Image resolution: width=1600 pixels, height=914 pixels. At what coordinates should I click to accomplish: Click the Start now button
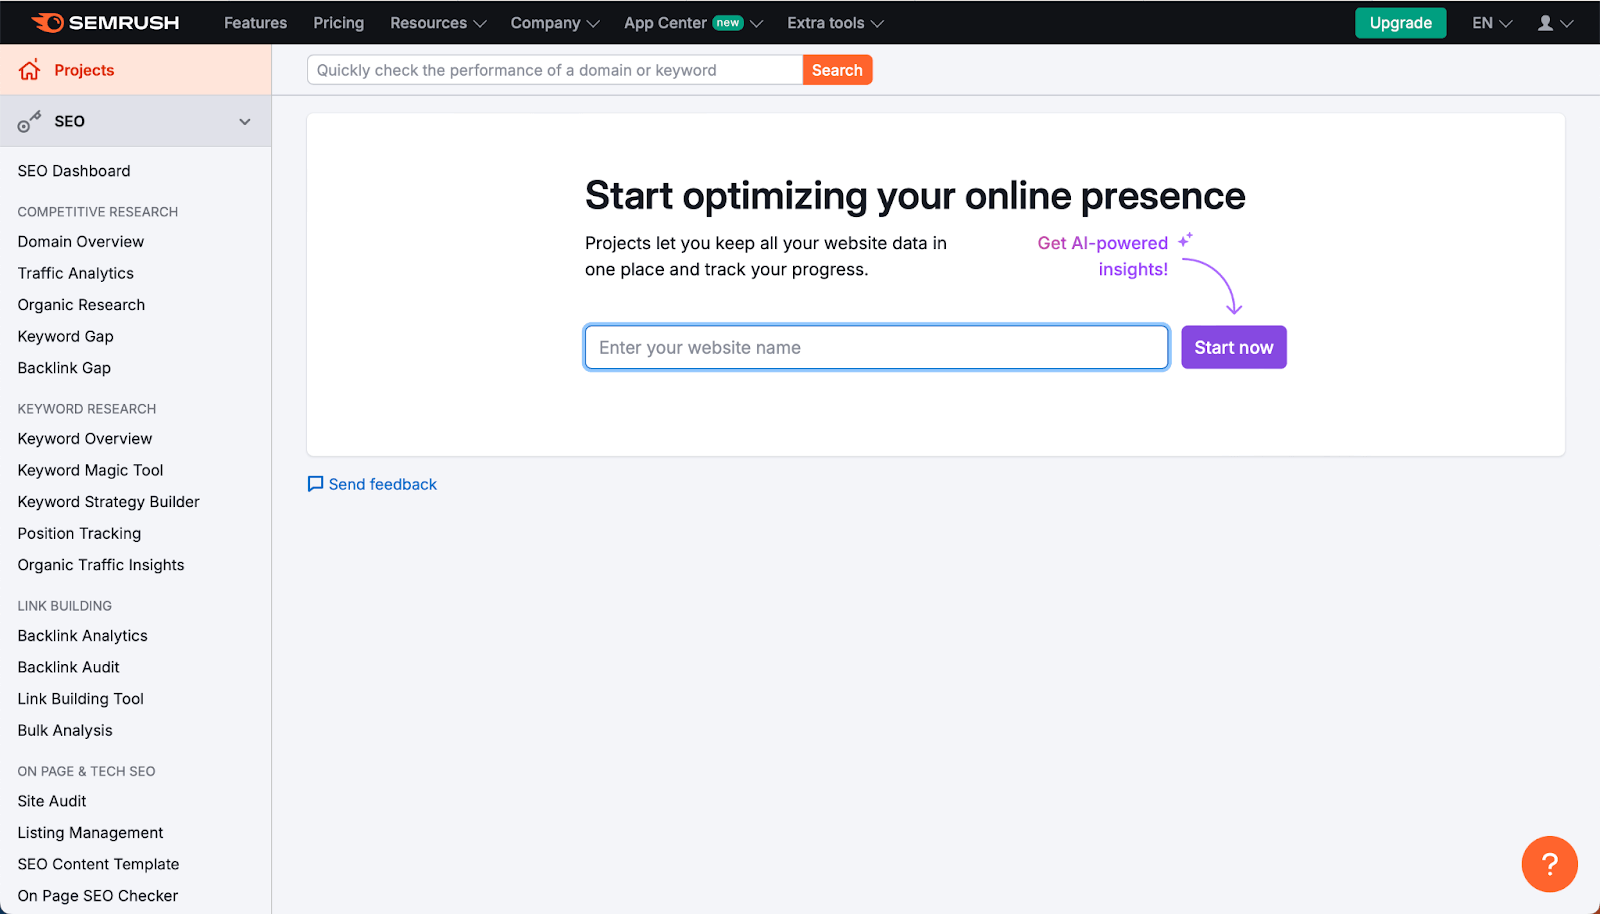[1233, 347]
